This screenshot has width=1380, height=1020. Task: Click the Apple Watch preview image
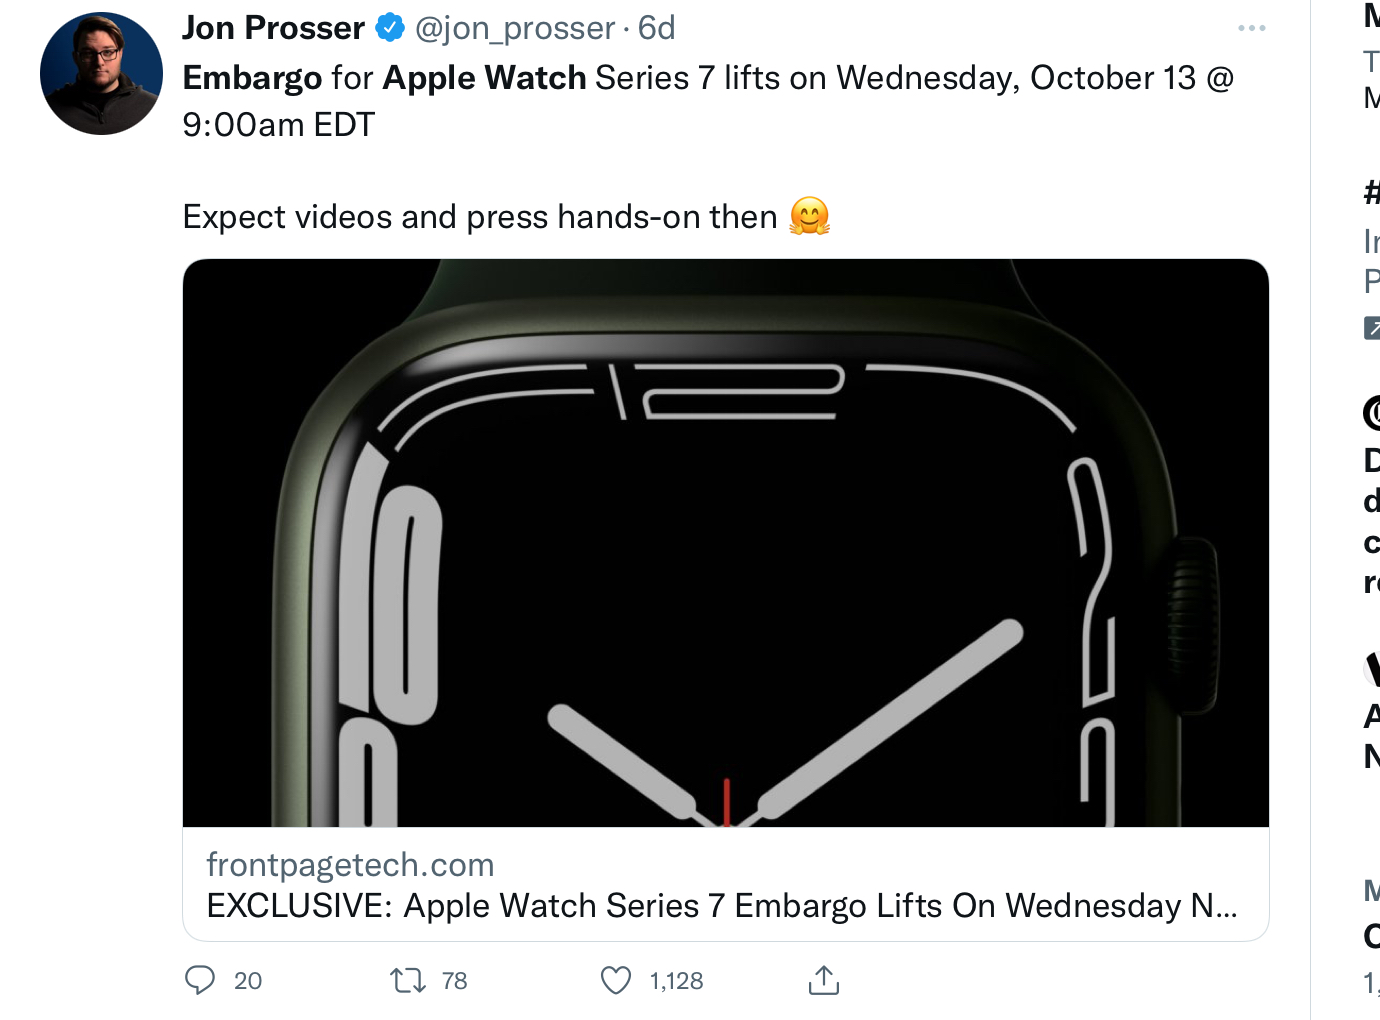[x=726, y=543]
